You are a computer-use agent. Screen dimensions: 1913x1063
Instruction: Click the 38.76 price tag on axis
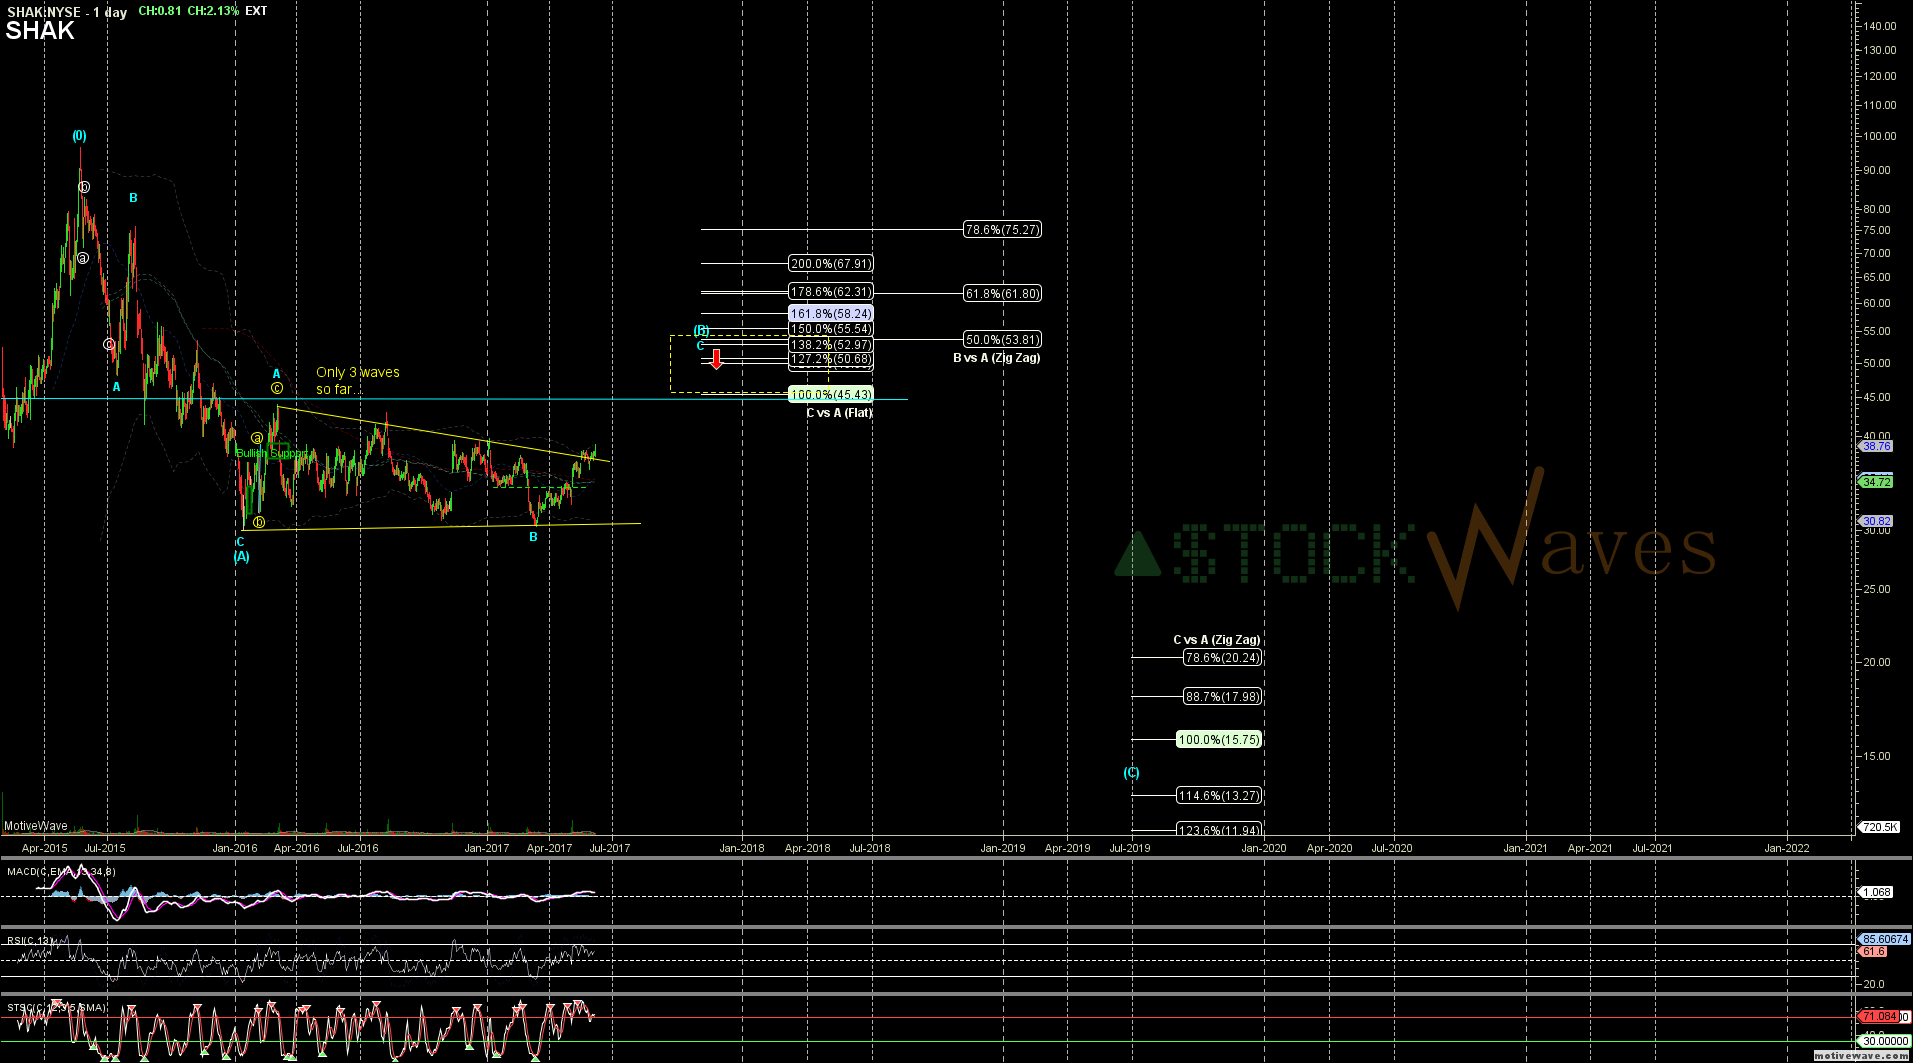tap(1876, 446)
